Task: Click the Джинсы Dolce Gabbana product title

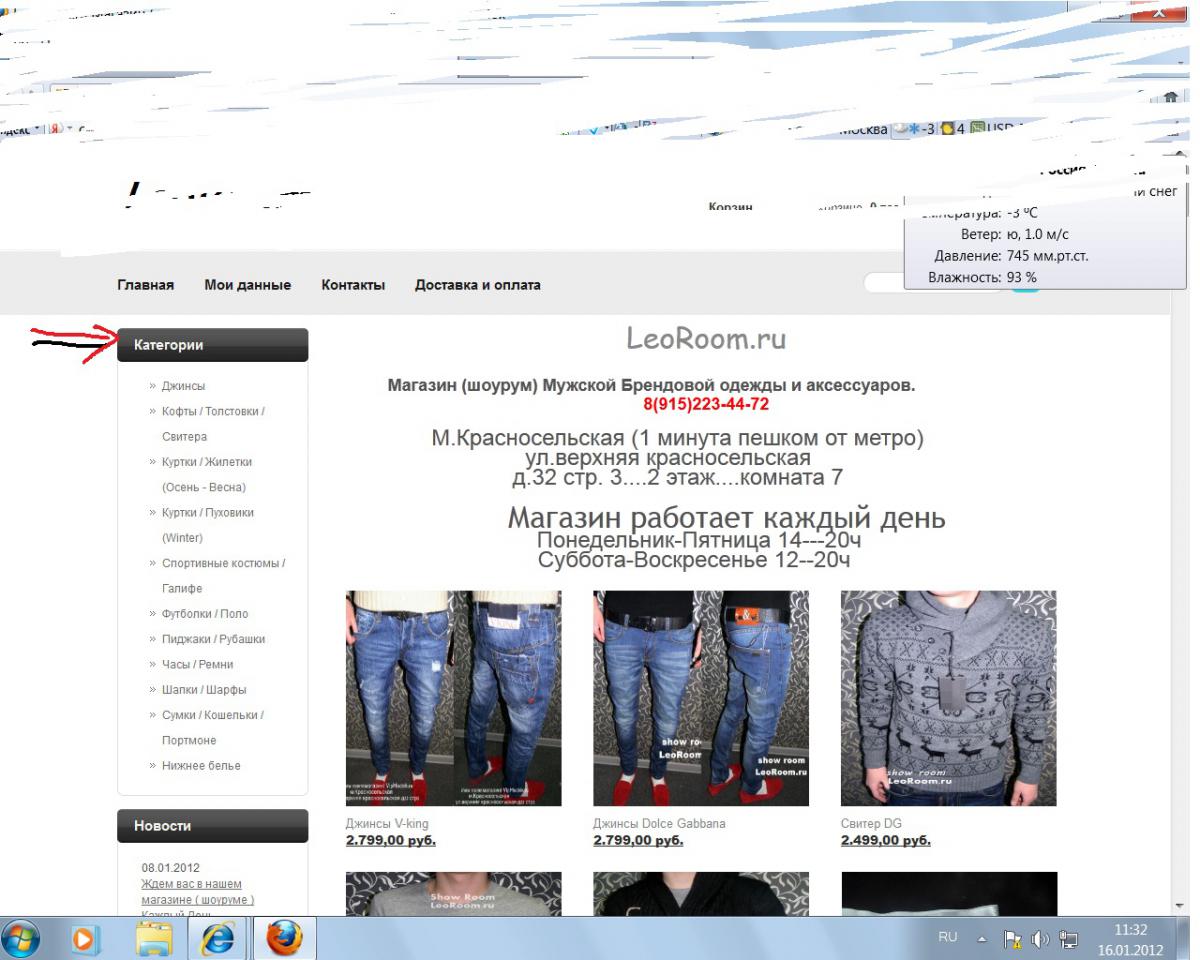Action: [659, 824]
